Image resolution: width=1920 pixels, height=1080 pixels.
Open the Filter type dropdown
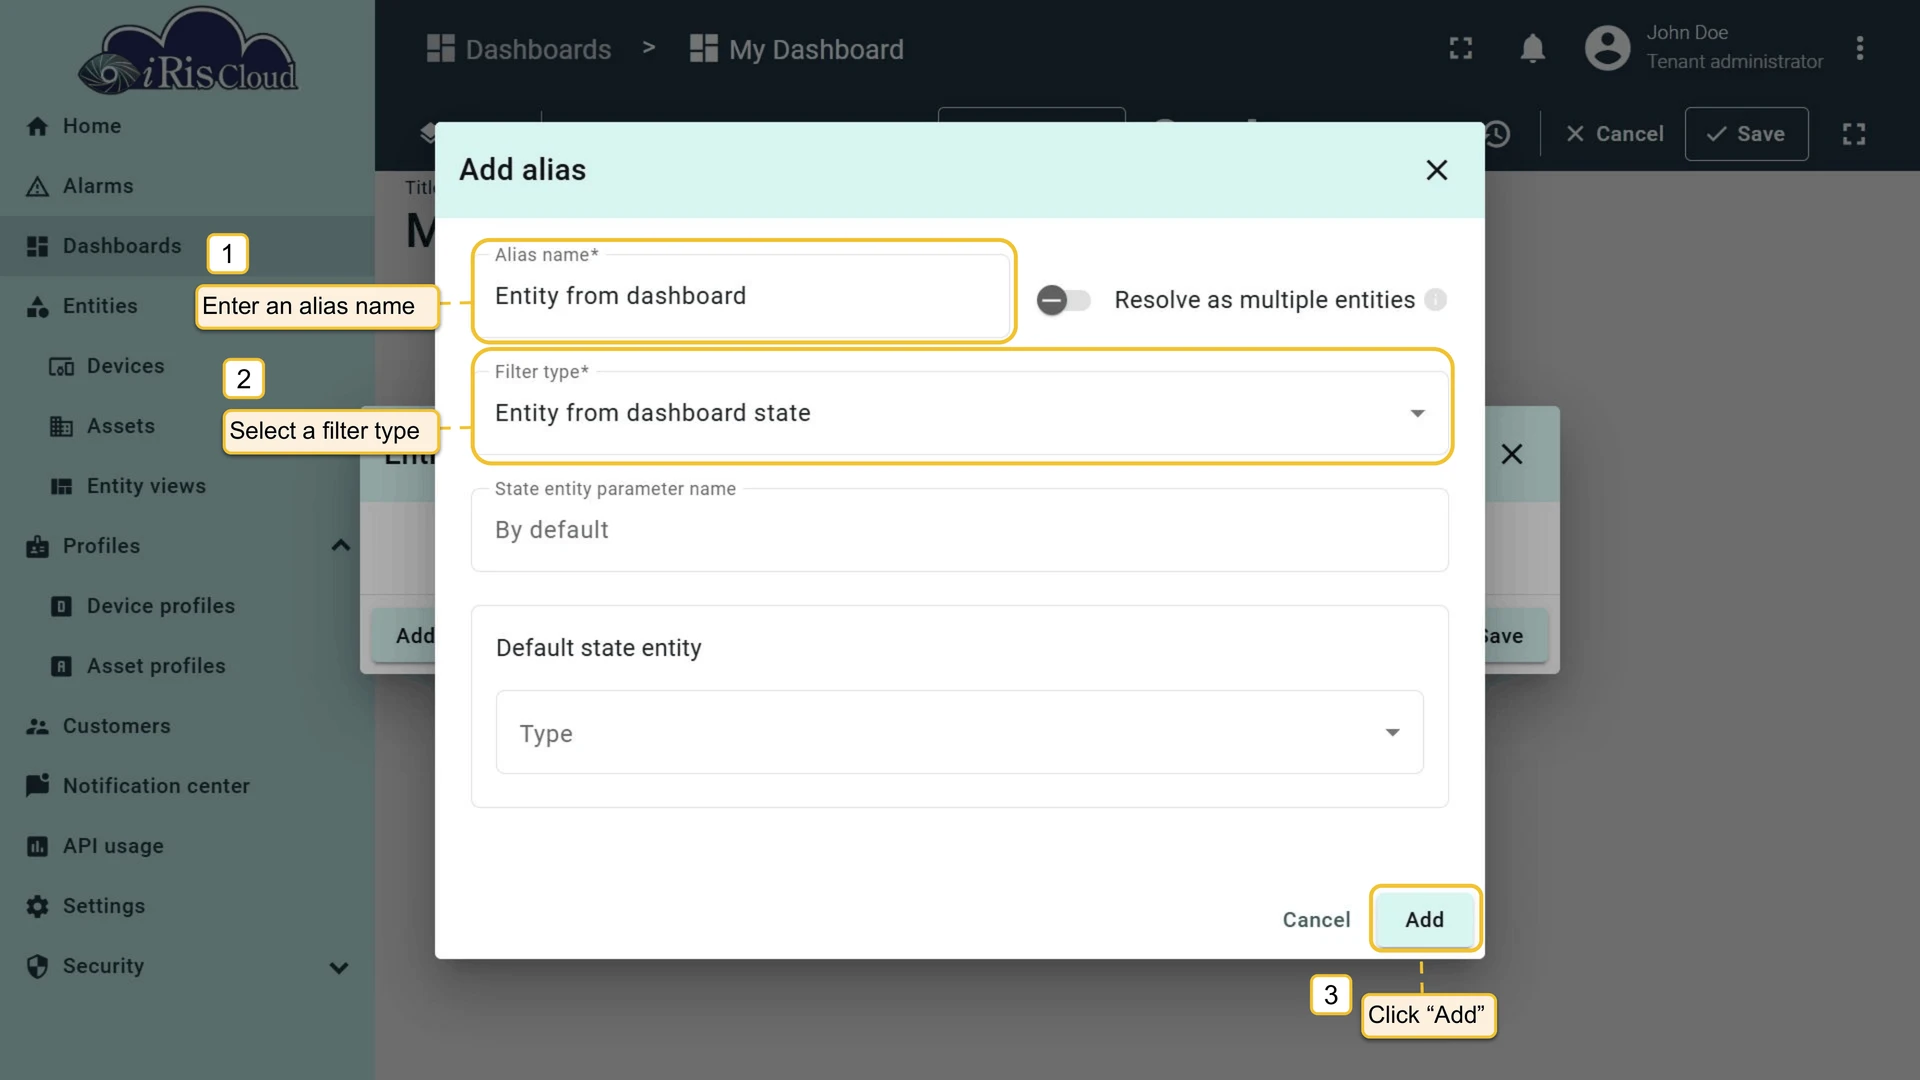(960, 413)
